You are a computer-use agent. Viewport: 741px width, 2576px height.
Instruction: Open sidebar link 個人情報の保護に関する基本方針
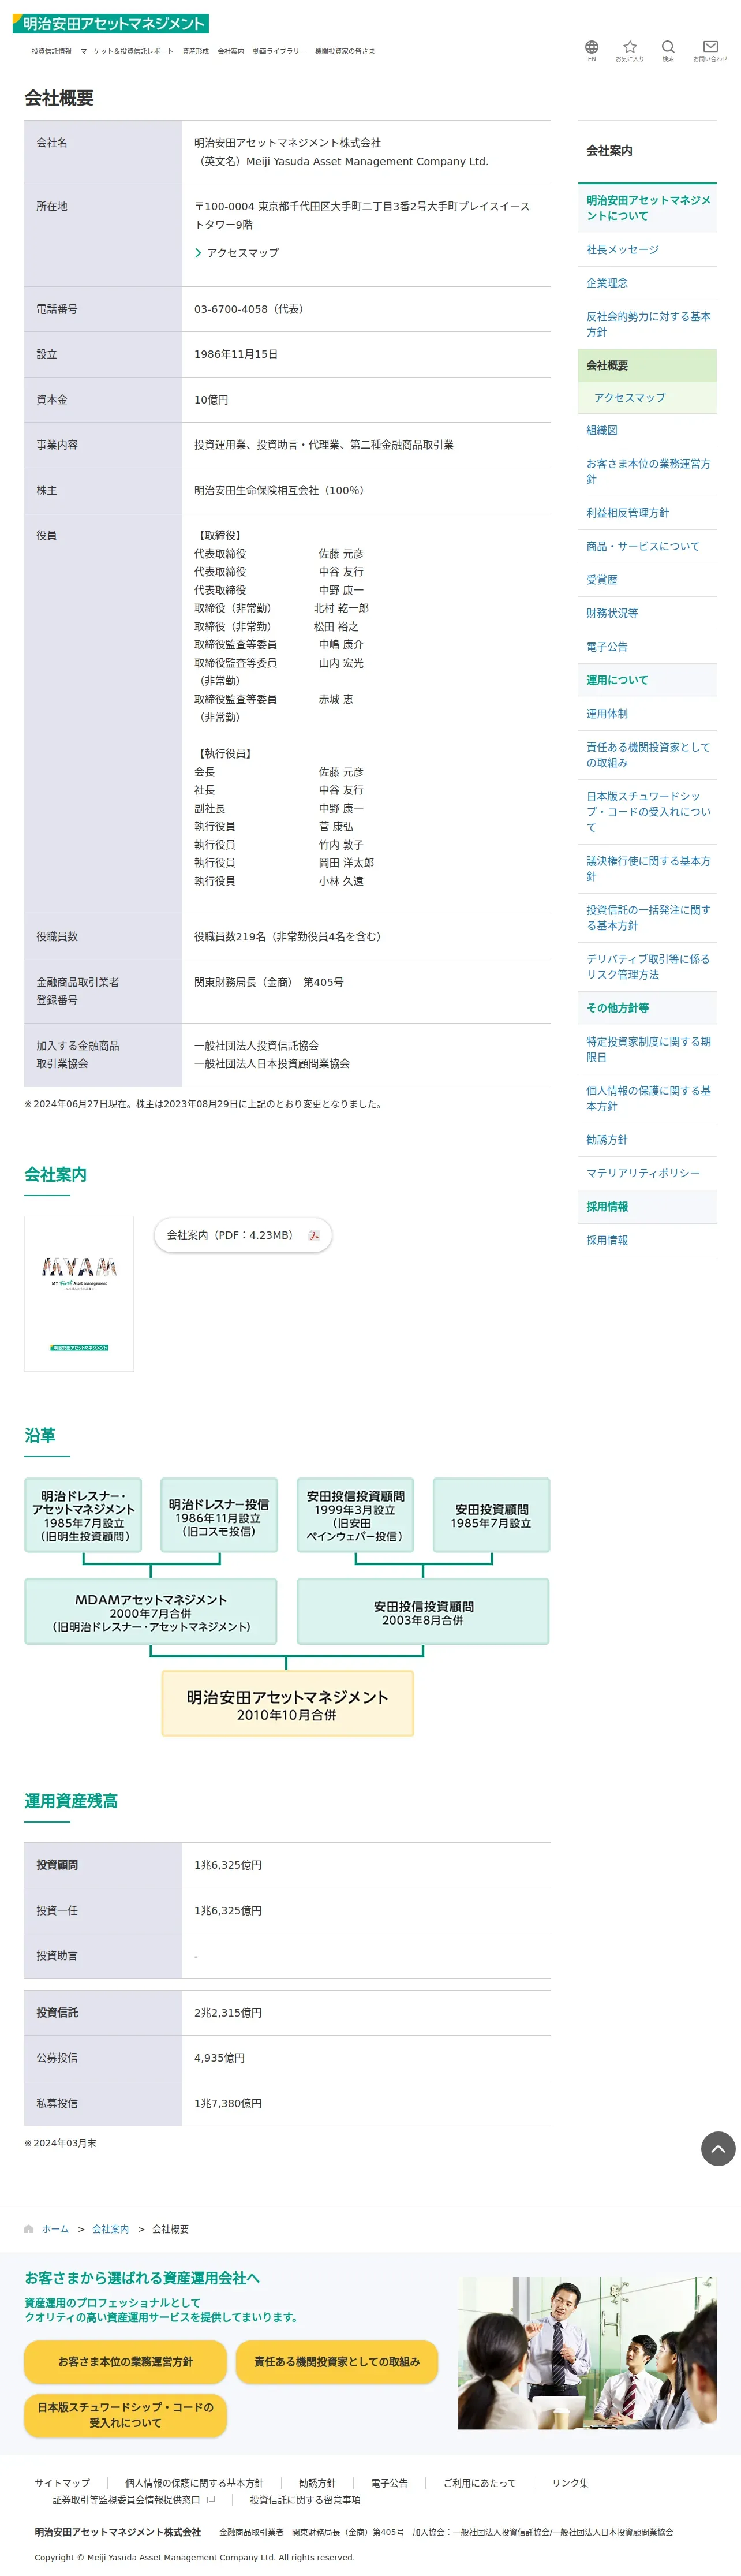point(647,1098)
